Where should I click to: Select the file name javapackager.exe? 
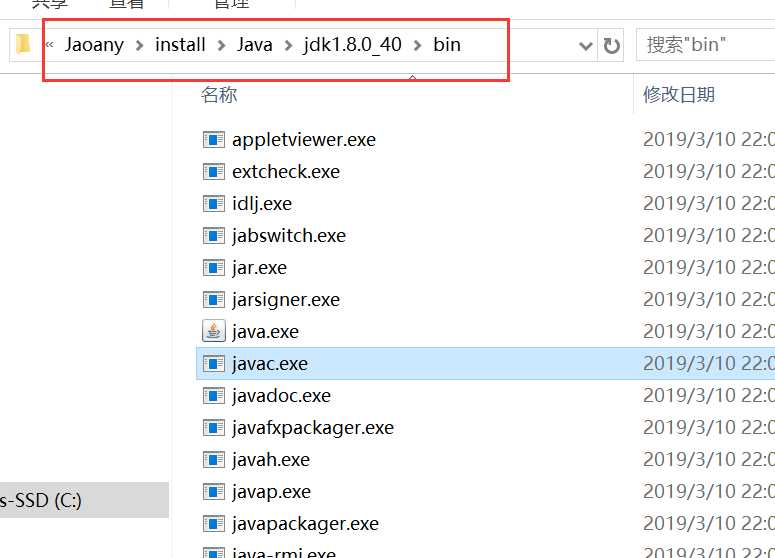coord(305,524)
